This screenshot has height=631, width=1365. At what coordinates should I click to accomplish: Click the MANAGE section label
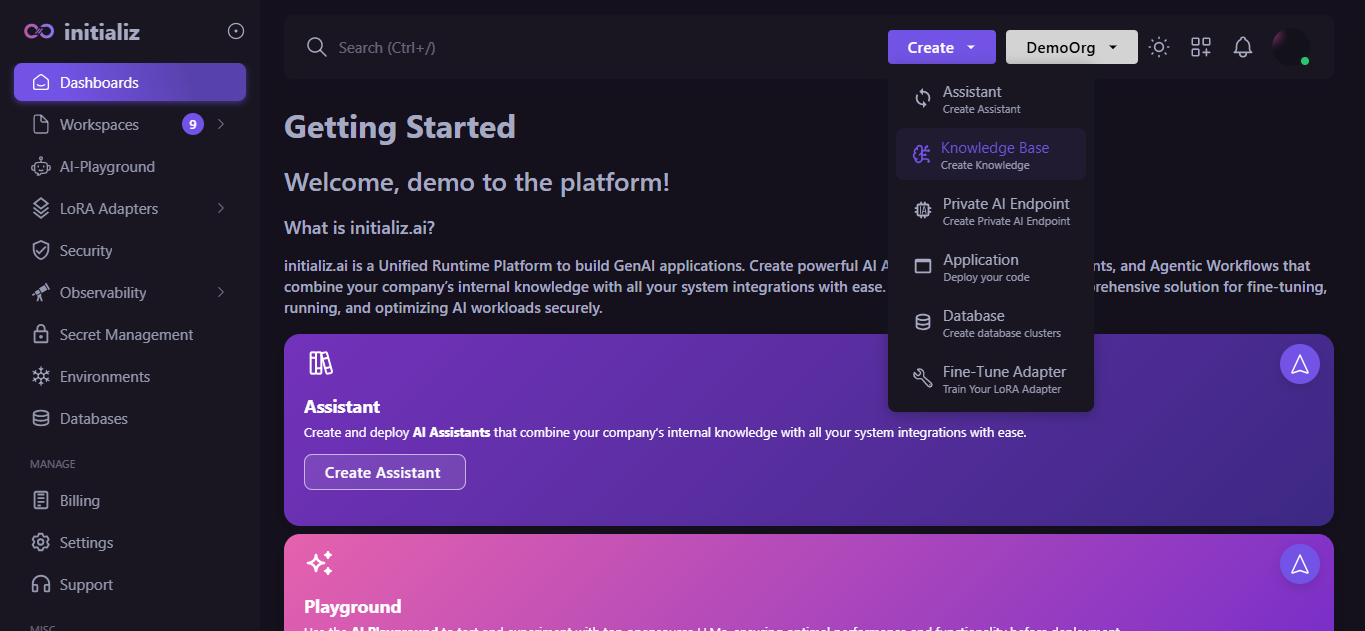(x=53, y=464)
